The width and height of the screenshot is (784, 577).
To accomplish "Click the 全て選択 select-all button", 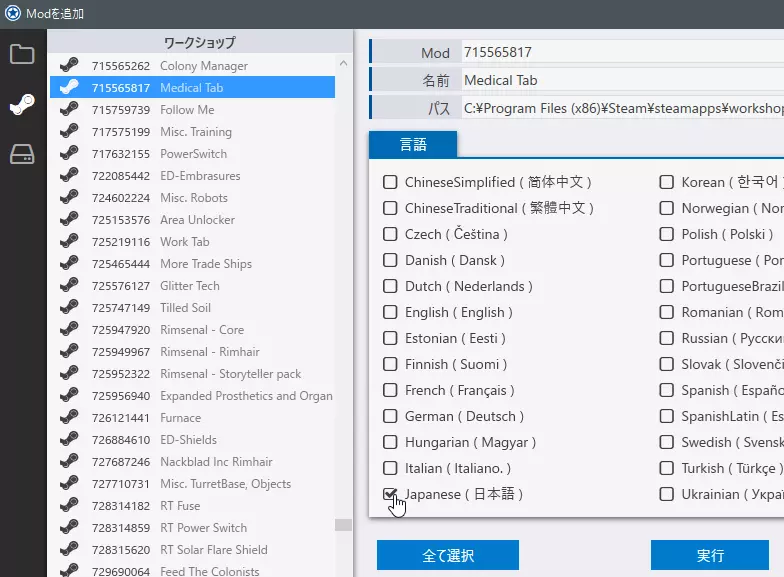I will point(448,555).
